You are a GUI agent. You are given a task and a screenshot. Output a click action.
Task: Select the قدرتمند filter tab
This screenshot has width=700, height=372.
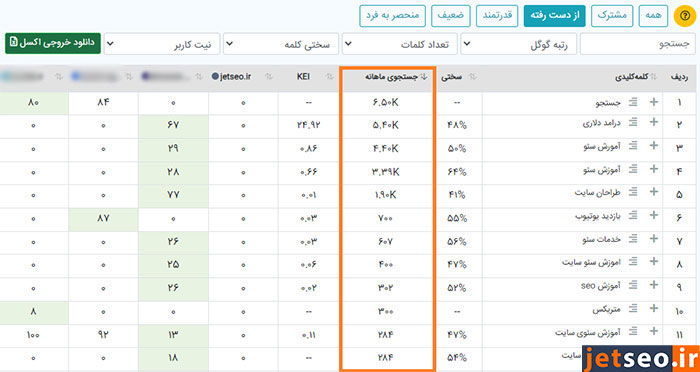click(x=497, y=16)
